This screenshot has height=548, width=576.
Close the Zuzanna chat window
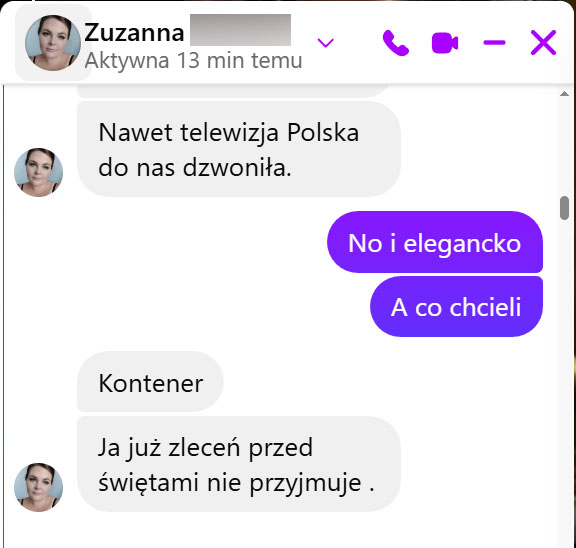543,43
